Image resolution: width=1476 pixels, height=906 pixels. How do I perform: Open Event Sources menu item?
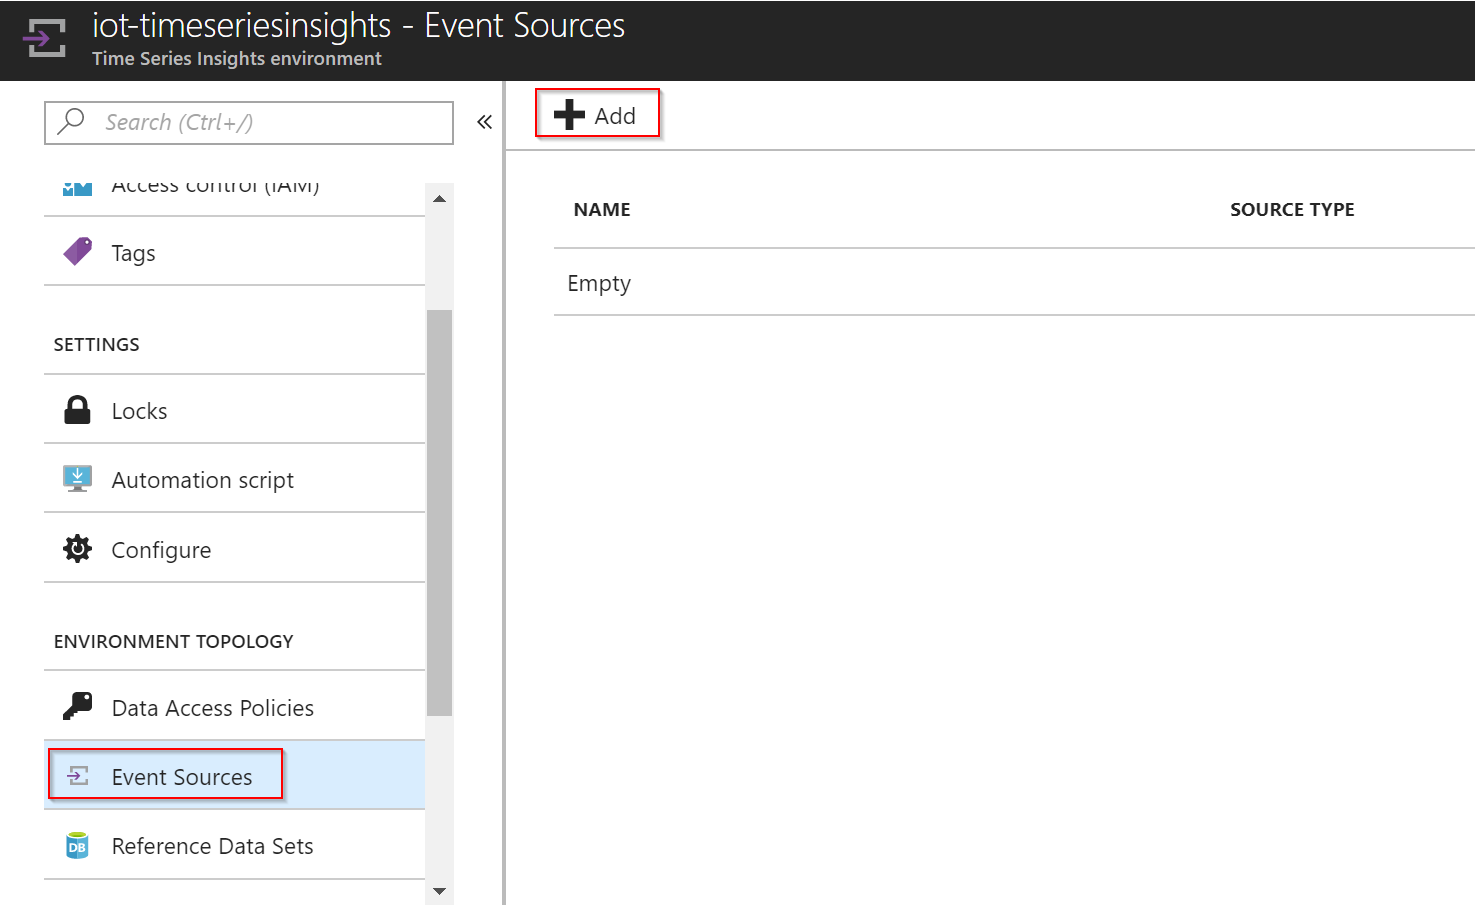235,775
